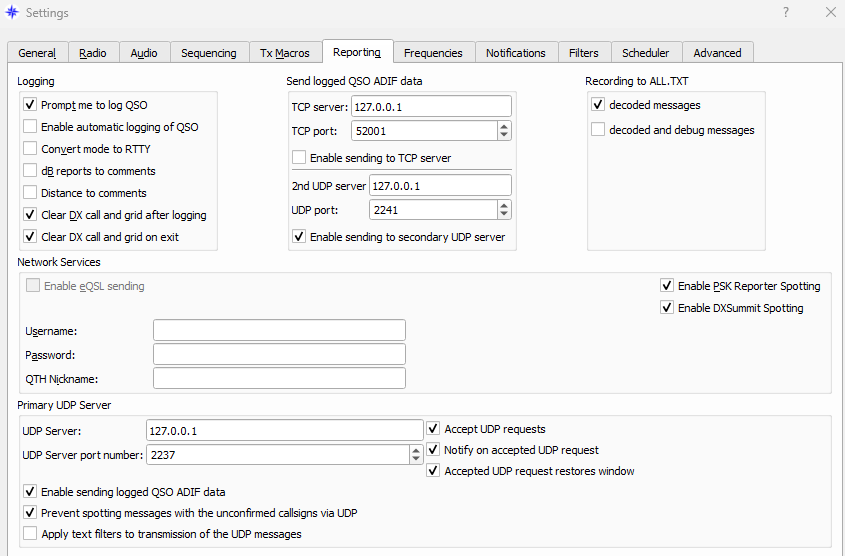Close the Settings window
This screenshot has height=556, width=845.
[830, 12]
